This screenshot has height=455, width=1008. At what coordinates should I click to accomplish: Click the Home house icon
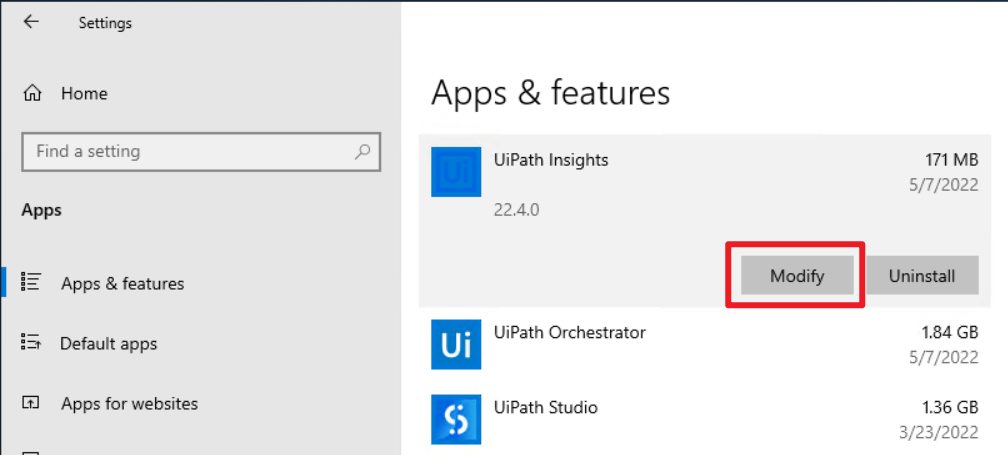(32, 94)
